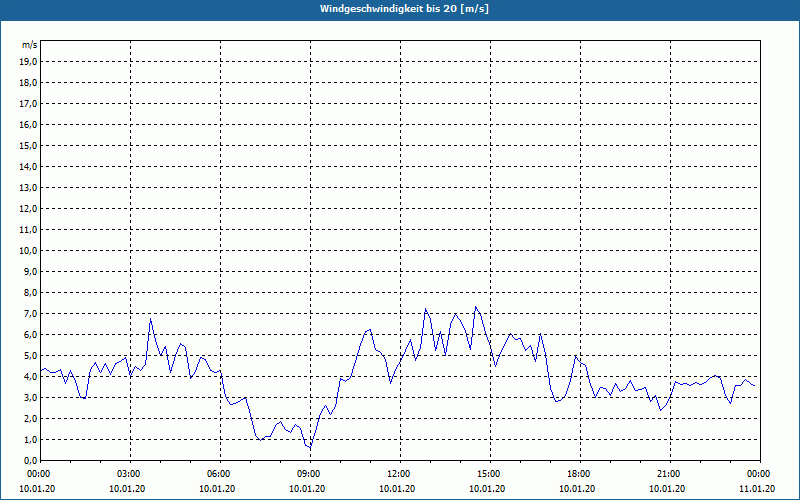The height and width of the screenshot is (500, 800).
Task: Select the "12,0" y-axis label
Action: (x=28, y=209)
